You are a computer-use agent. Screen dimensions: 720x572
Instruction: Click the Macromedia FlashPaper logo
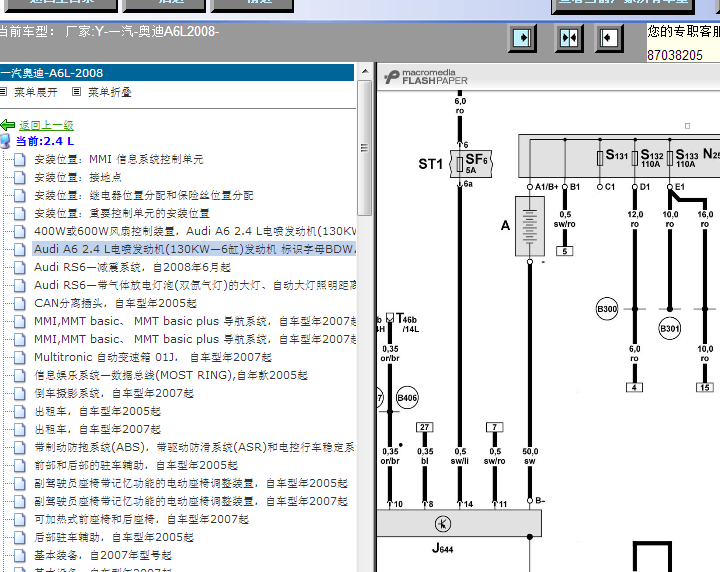[x=426, y=77]
